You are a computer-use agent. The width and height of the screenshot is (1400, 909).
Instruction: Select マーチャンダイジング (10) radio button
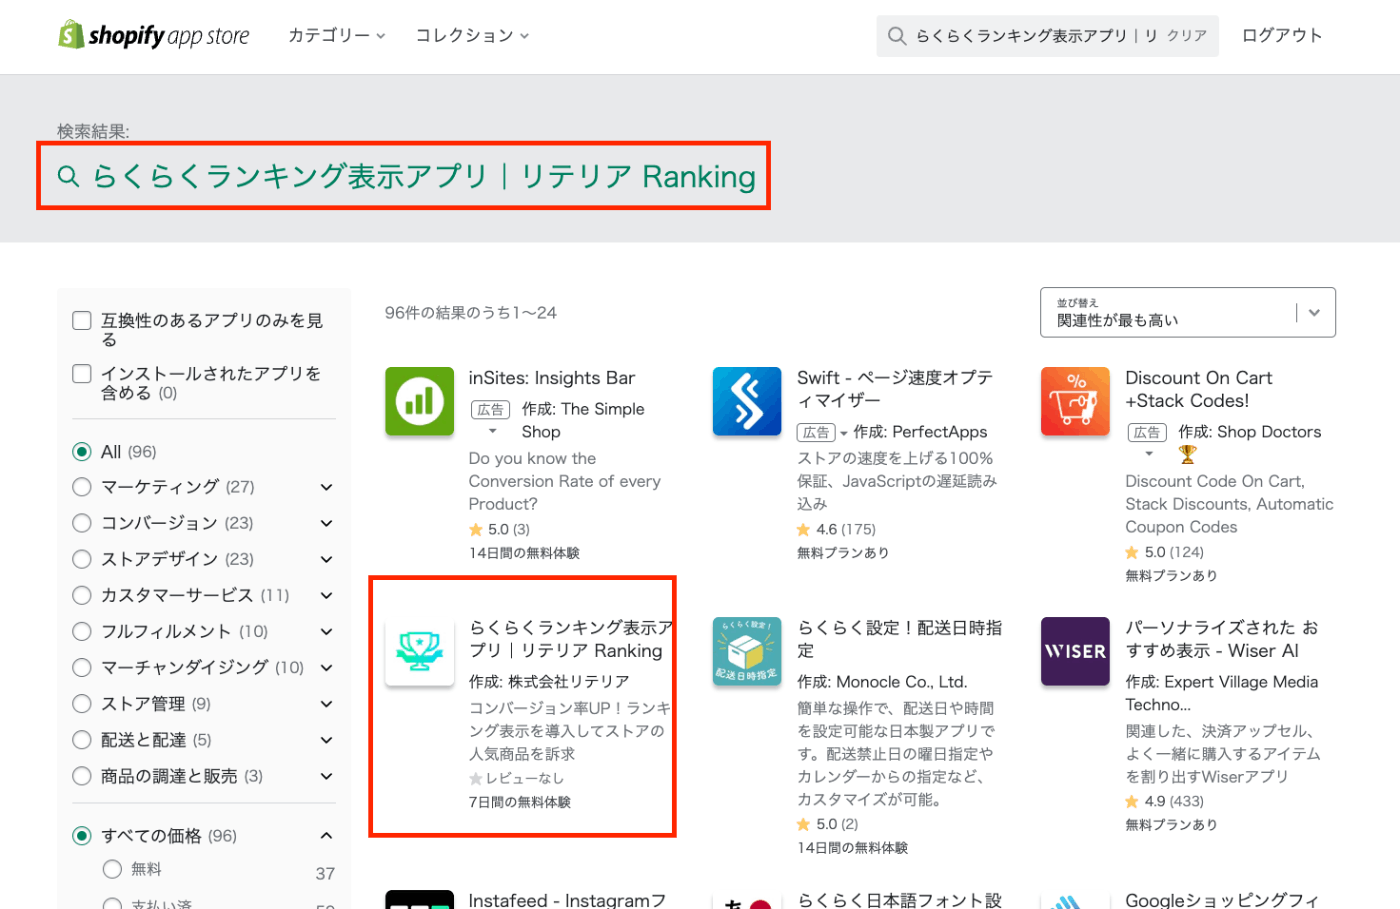[x=82, y=667]
